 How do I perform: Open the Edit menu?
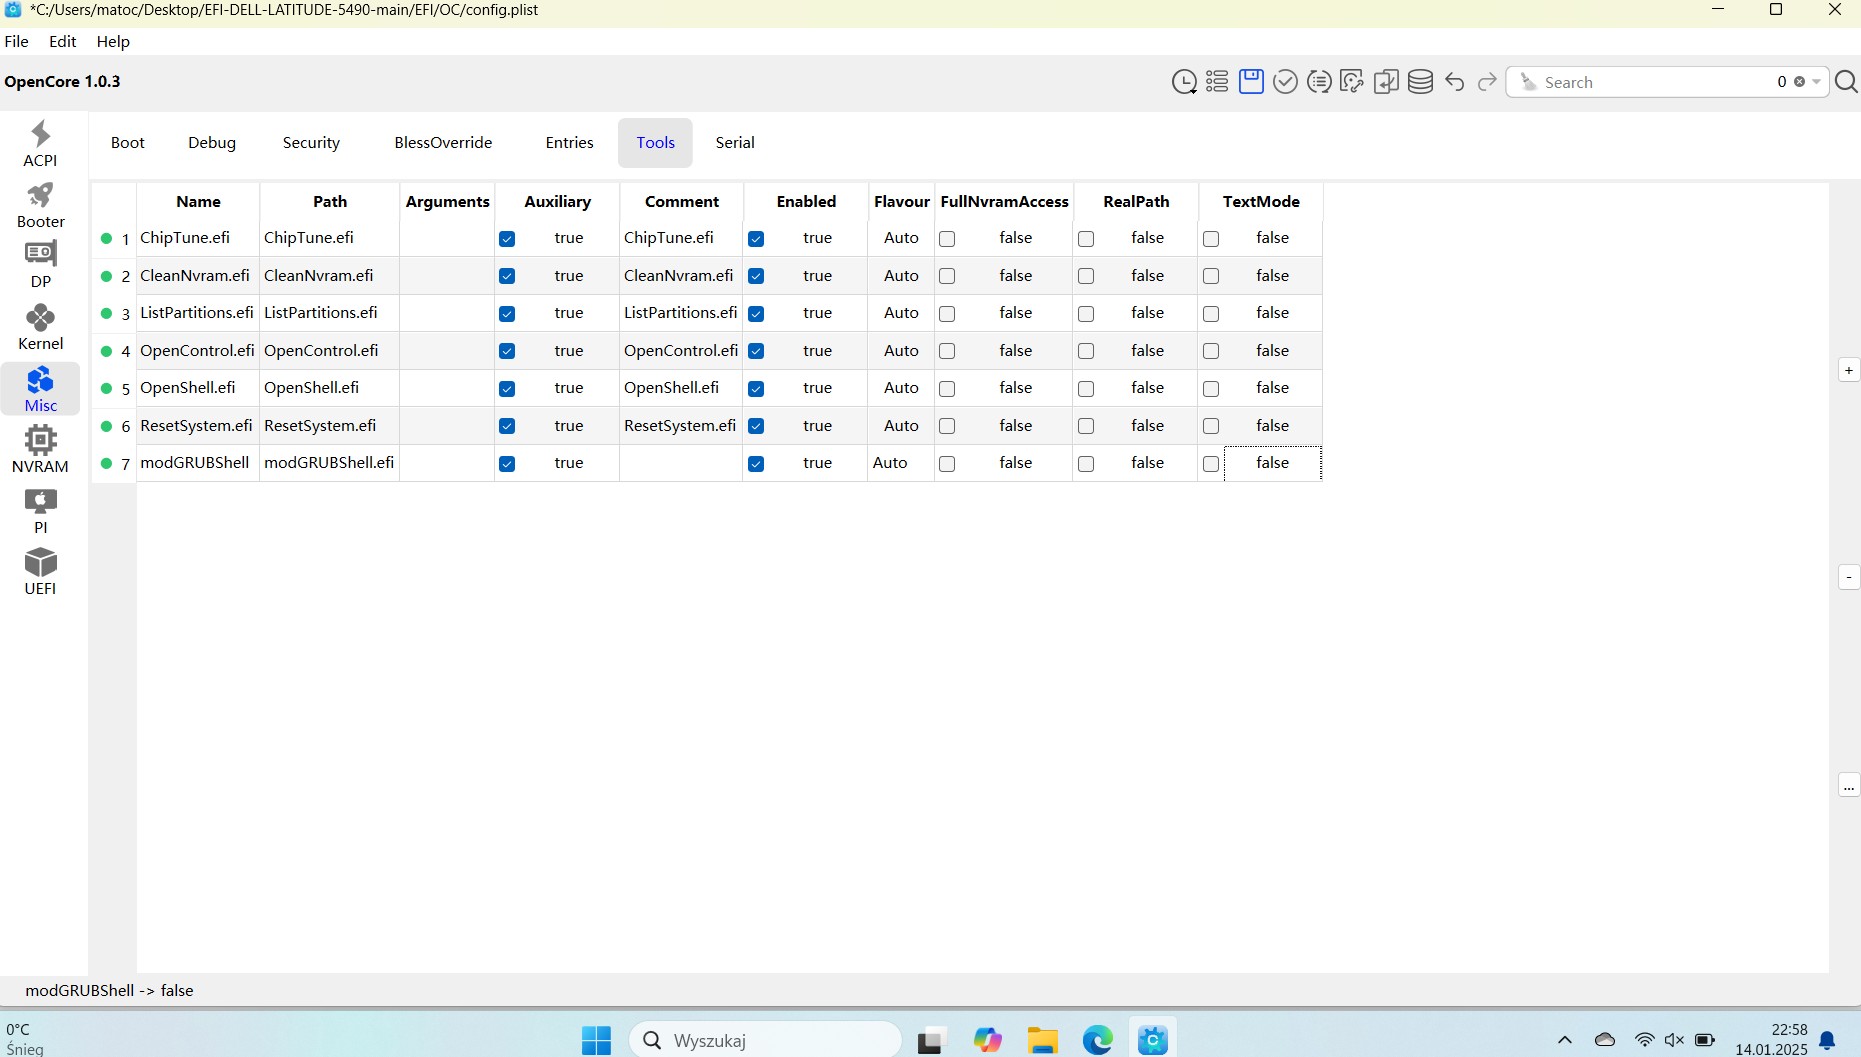(x=62, y=41)
